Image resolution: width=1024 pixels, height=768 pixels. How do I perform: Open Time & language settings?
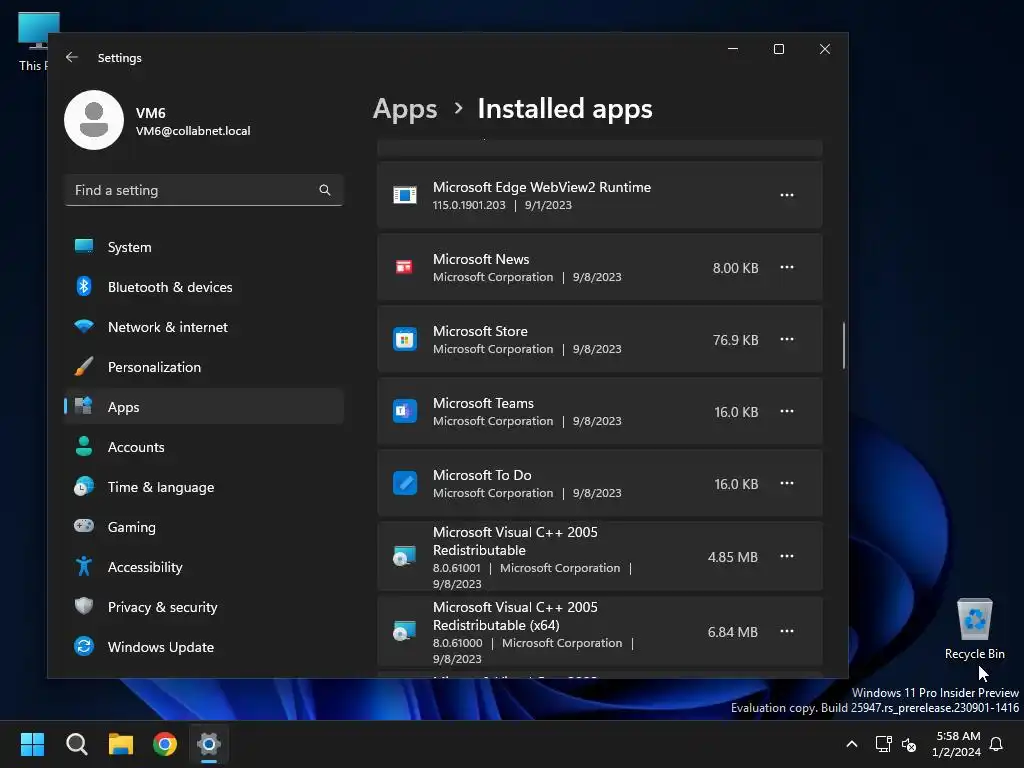point(204,487)
